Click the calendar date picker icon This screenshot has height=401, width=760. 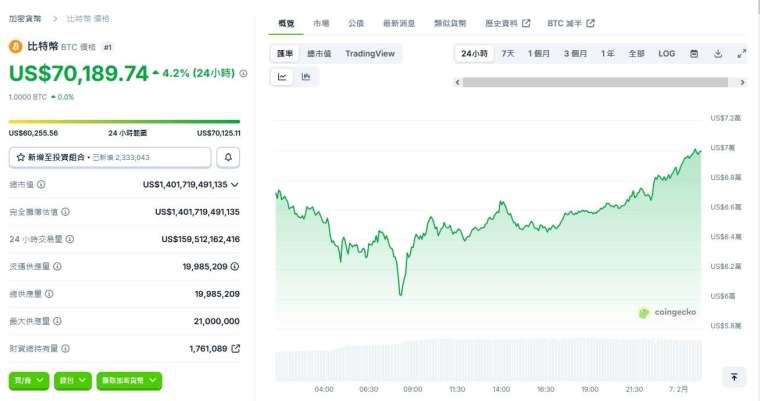[x=694, y=53]
